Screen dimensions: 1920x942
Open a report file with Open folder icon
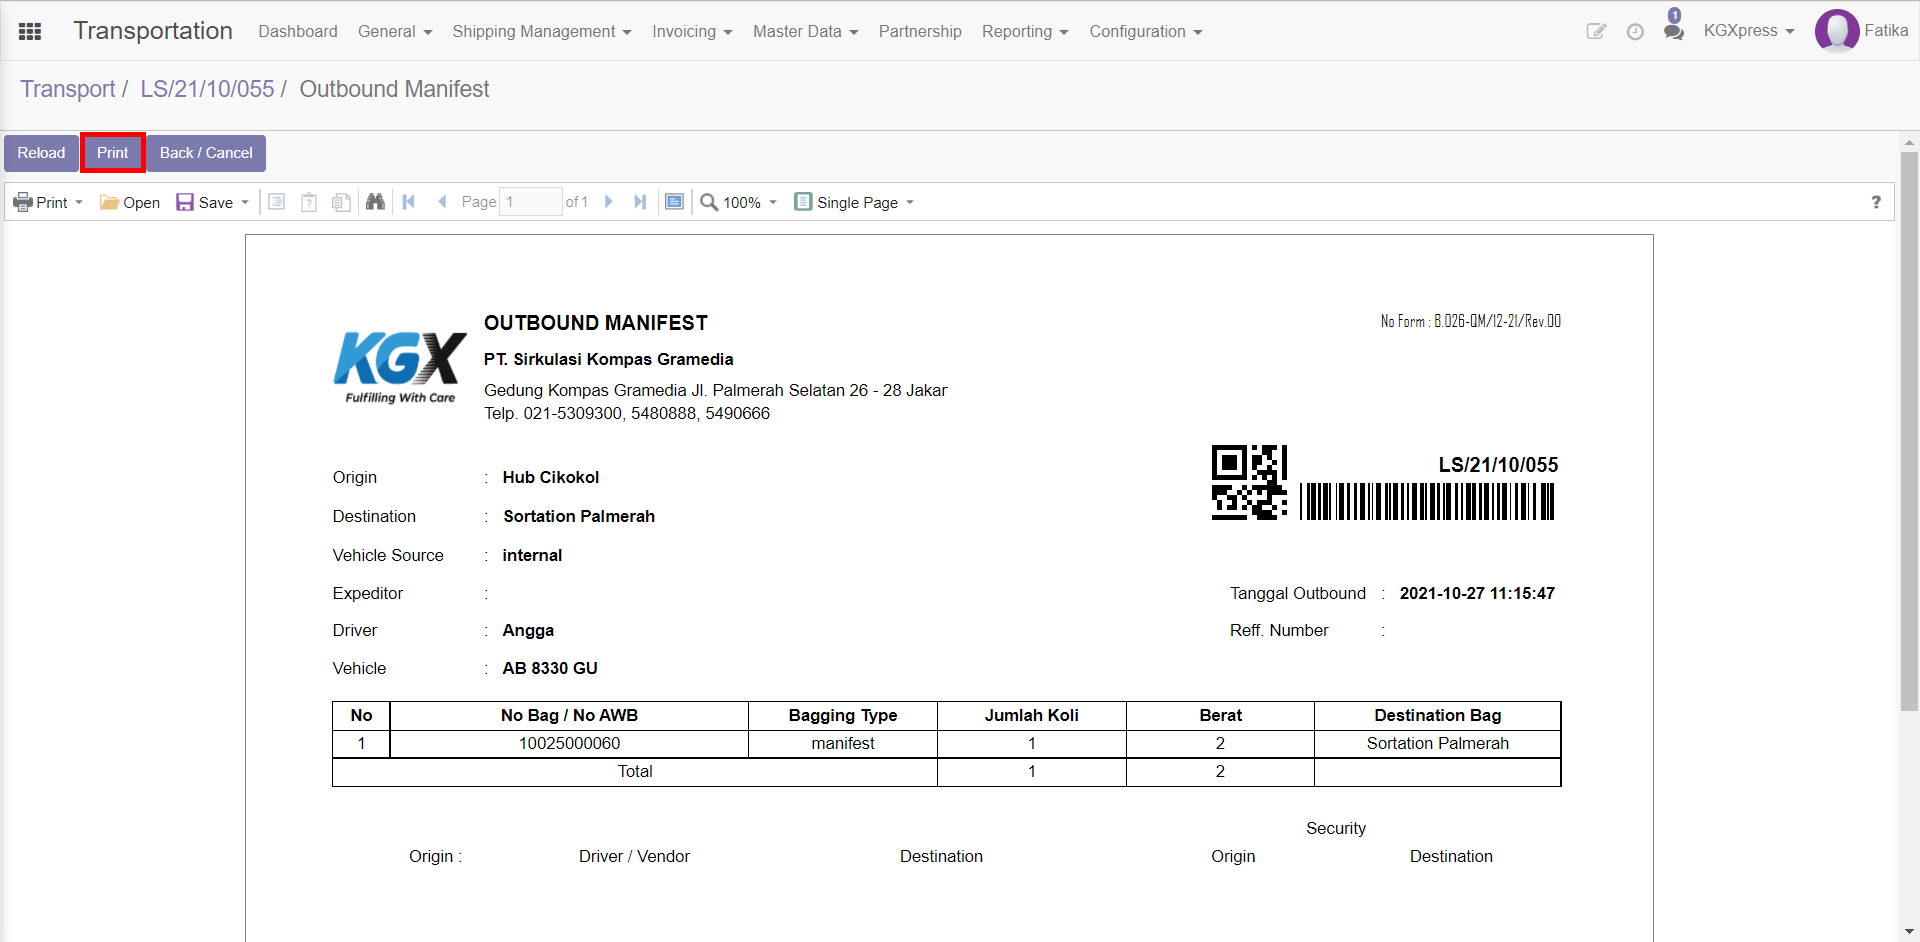pos(110,202)
